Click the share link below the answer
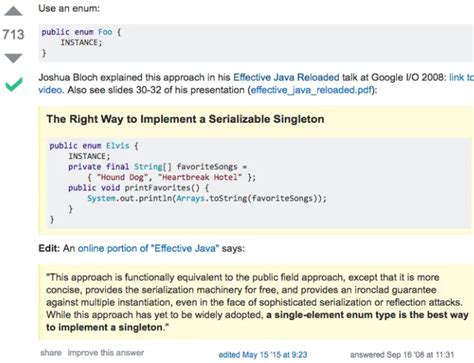The image size is (474, 363). [51, 353]
